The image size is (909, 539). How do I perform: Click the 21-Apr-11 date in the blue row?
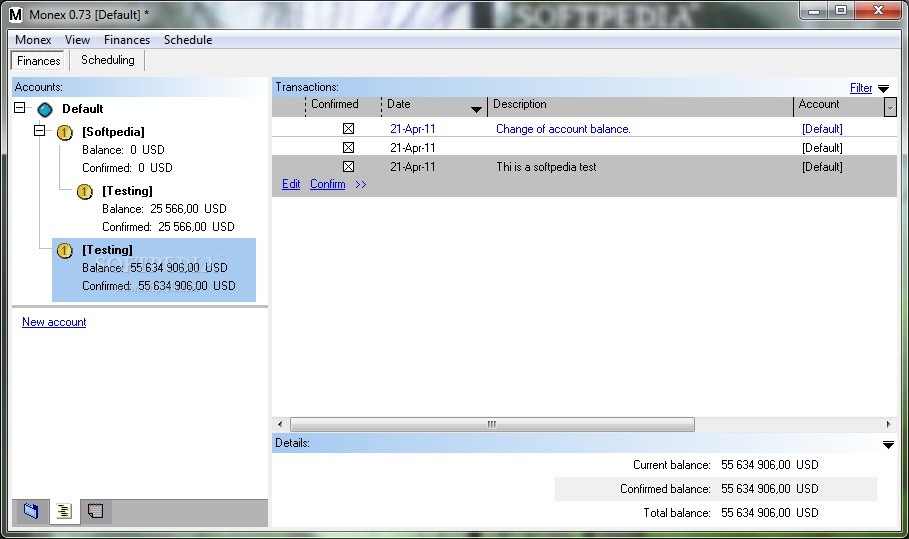(412, 129)
